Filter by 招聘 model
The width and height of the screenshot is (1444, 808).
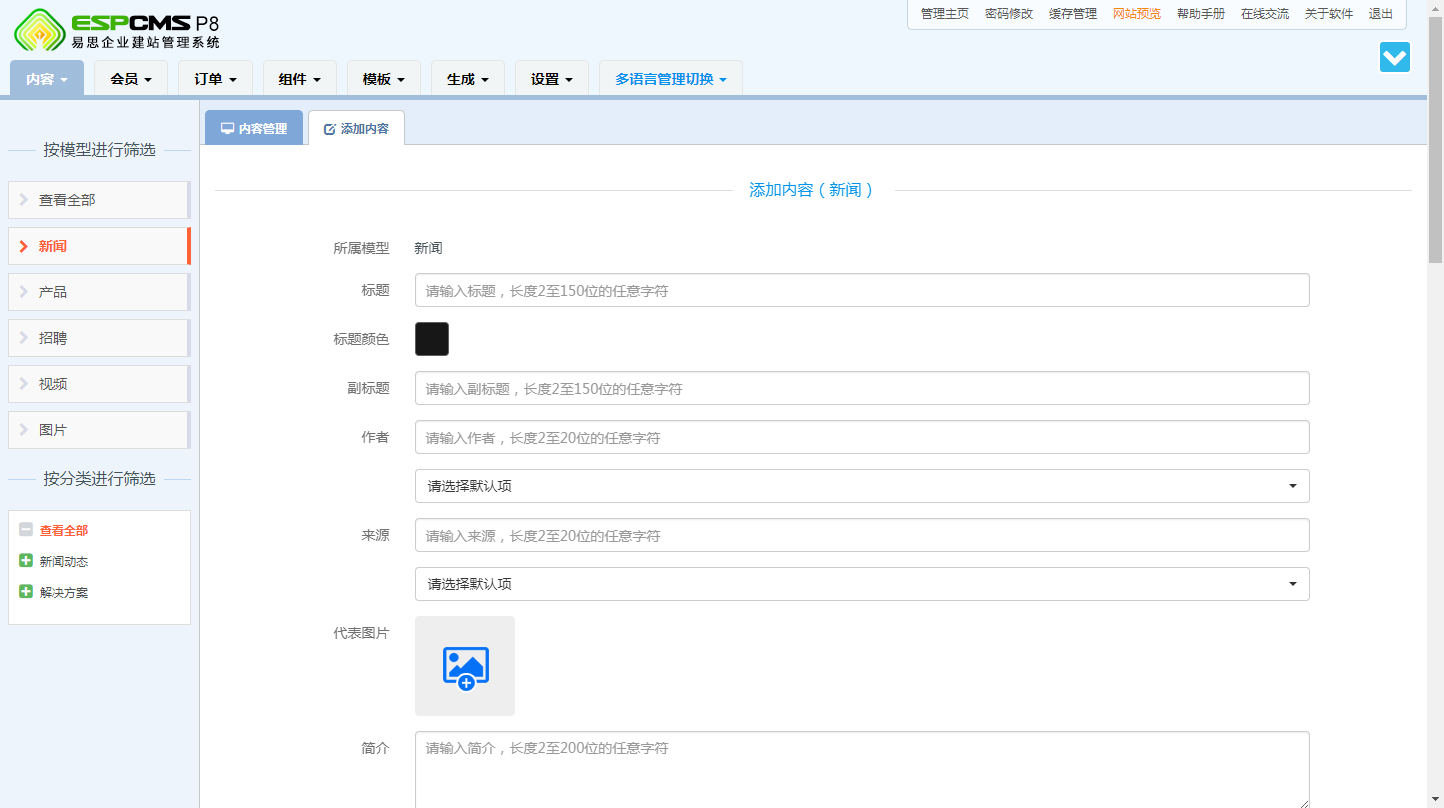point(99,338)
